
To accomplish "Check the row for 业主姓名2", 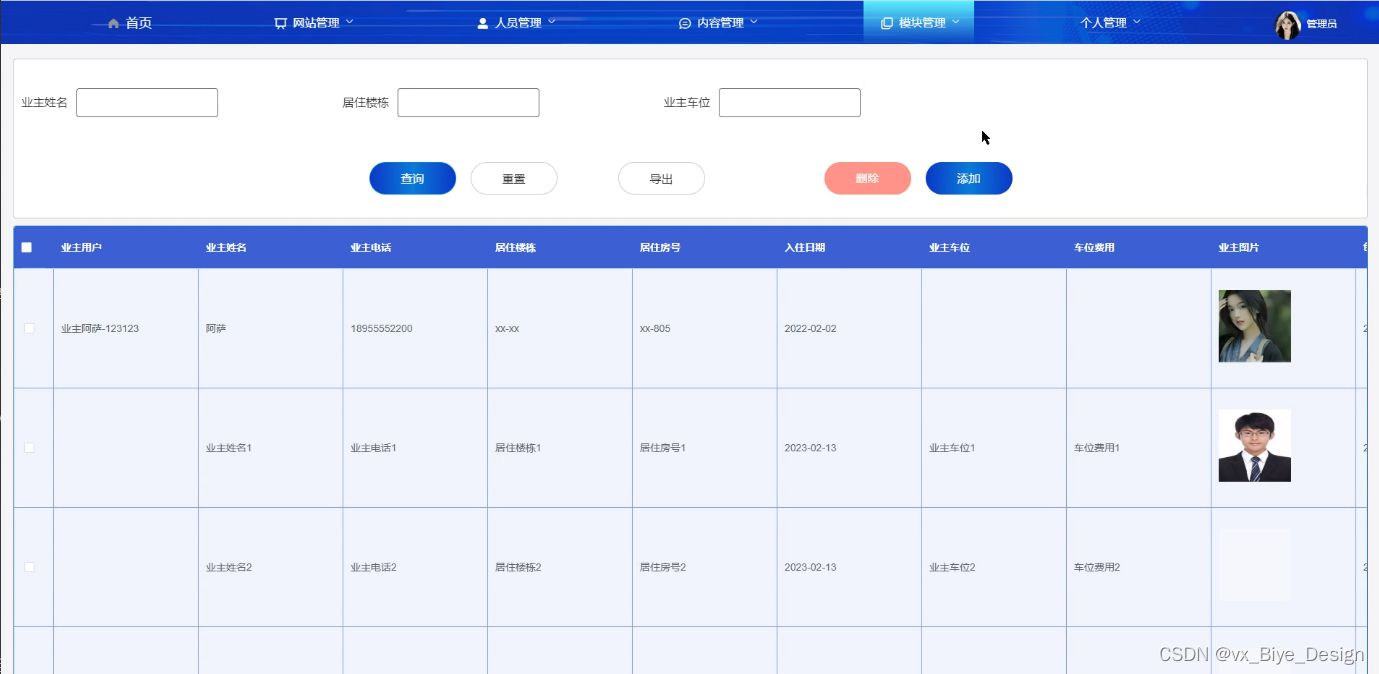I will (29, 567).
